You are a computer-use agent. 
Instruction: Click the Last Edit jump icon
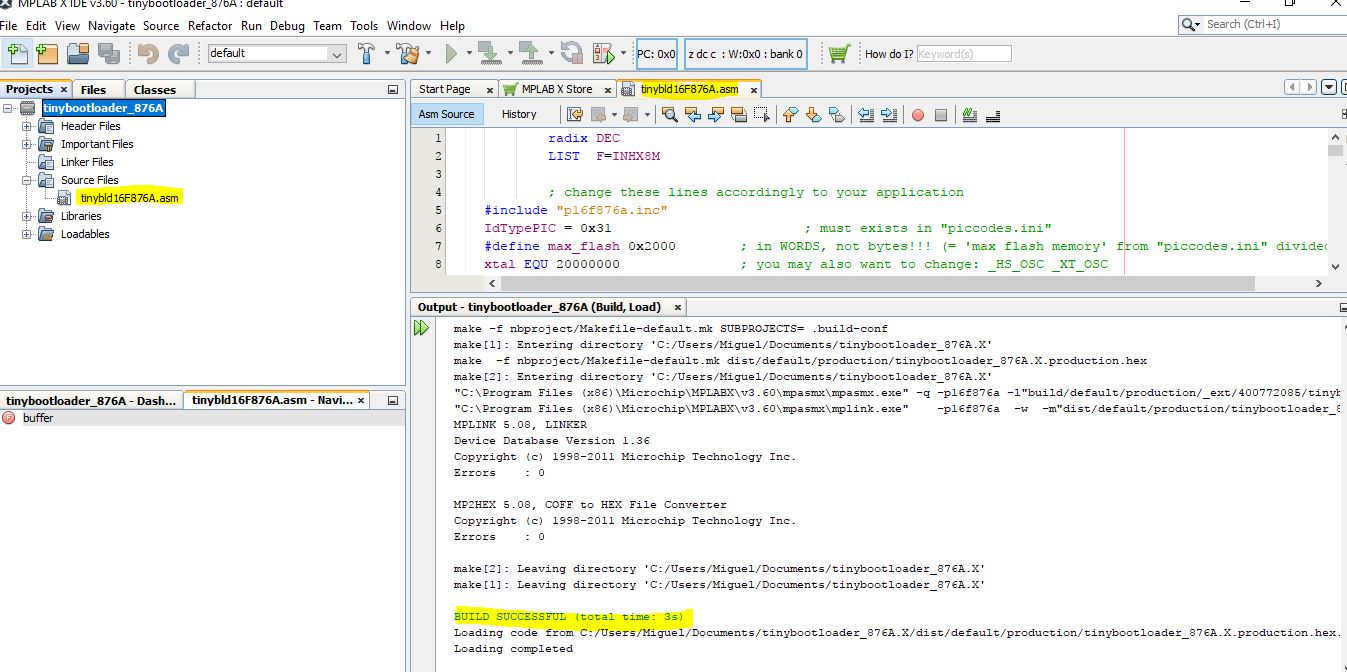(x=575, y=114)
